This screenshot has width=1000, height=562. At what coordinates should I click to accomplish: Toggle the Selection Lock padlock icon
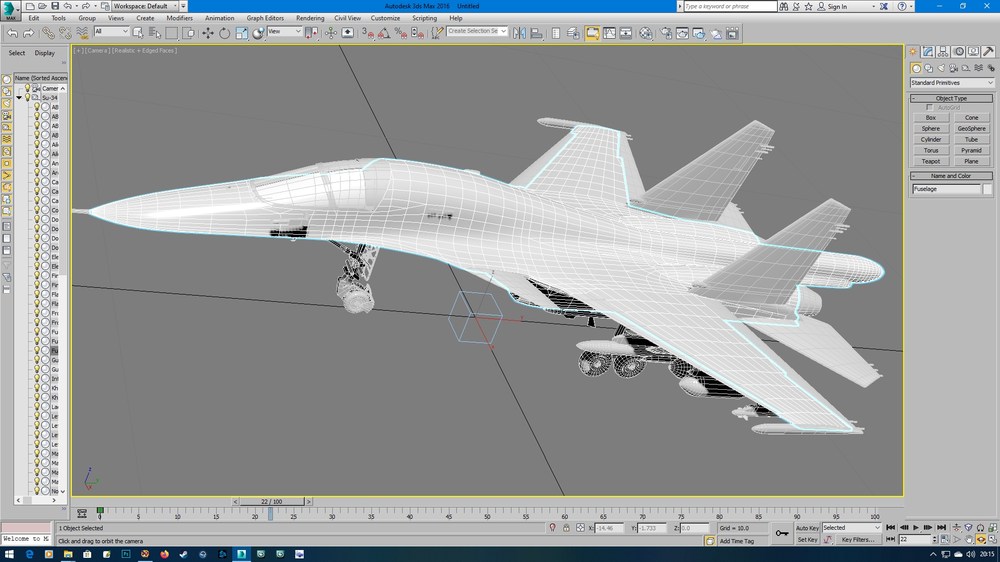click(x=566, y=528)
